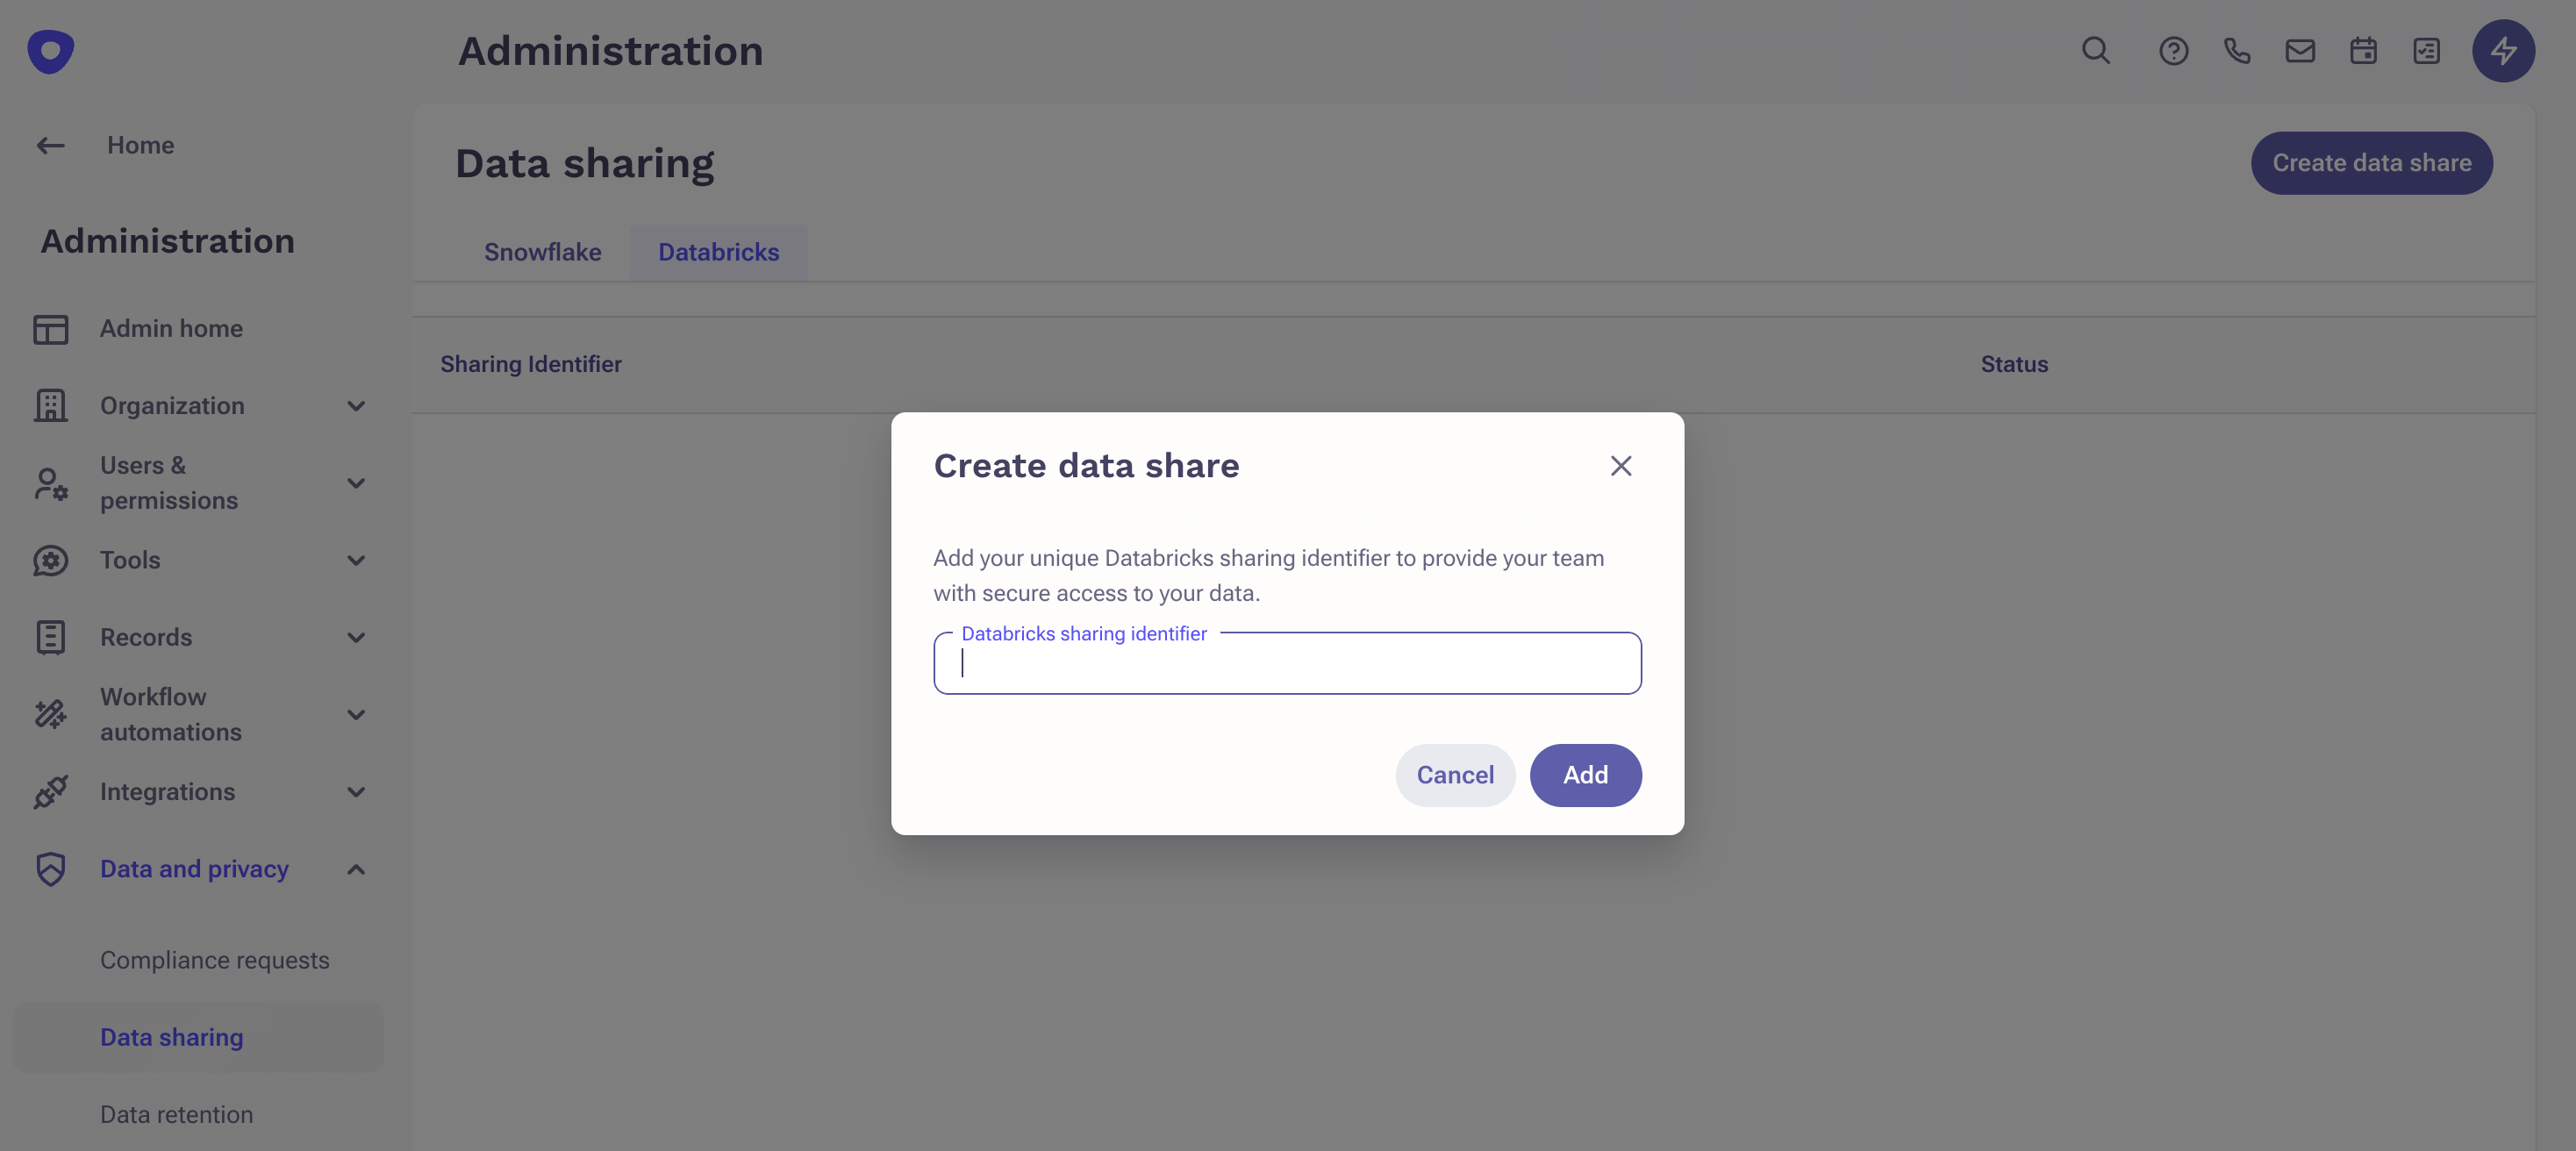The height and width of the screenshot is (1151, 2576).
Task: Collapse the Data and privacy section
Action: 355,869
